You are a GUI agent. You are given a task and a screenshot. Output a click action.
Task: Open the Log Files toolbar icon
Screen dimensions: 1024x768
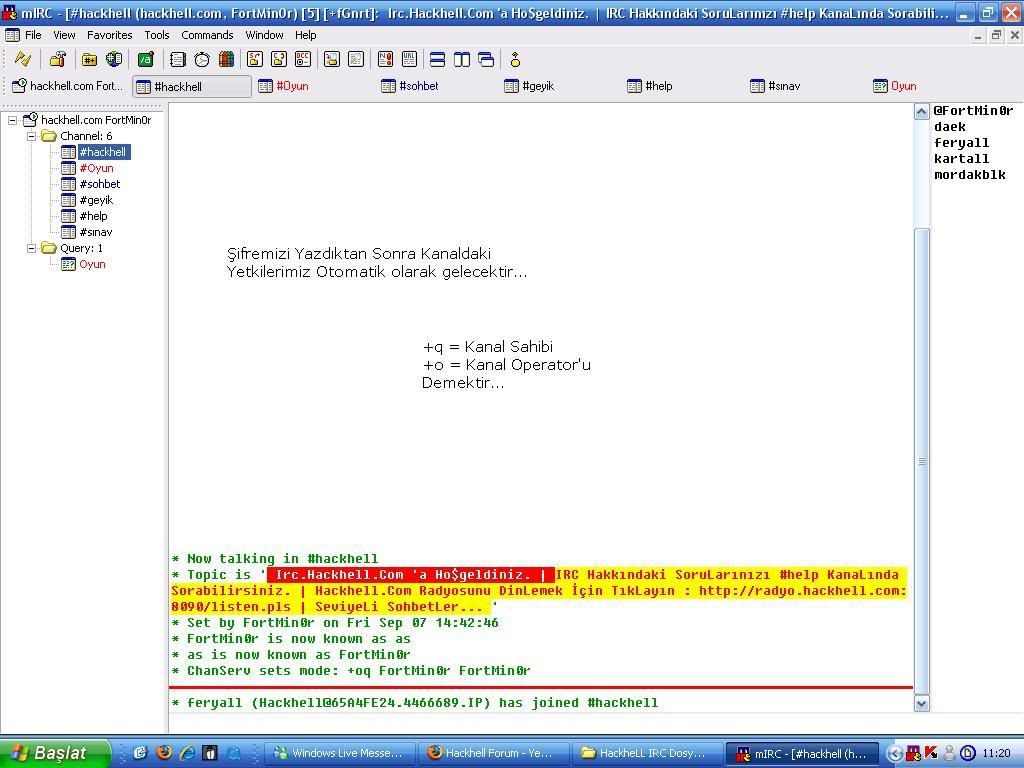coord(356,60)
